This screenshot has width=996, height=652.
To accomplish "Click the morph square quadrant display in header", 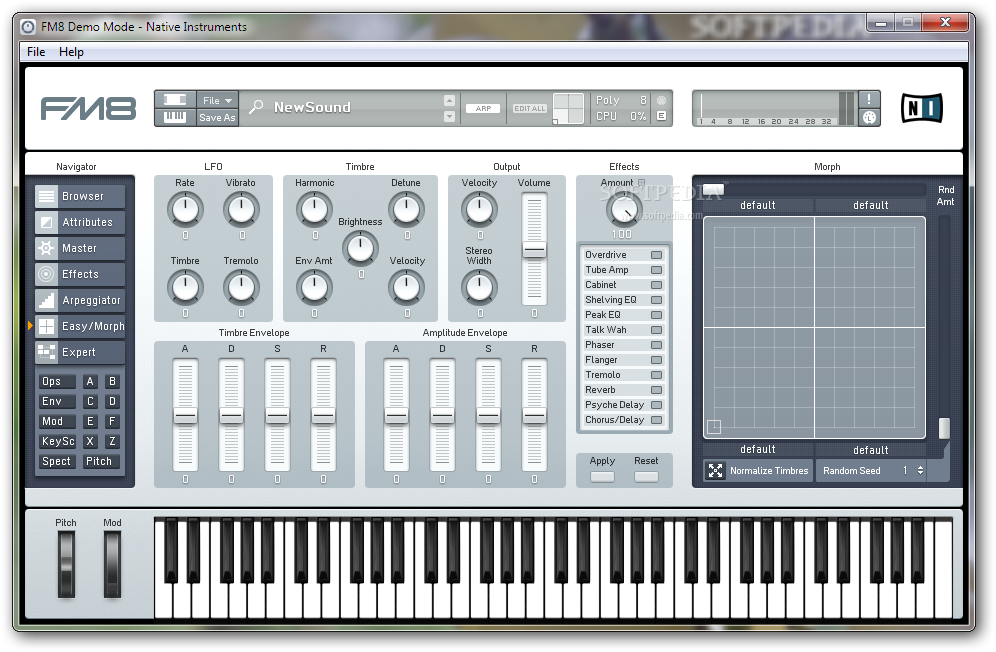I will (568, 109).
